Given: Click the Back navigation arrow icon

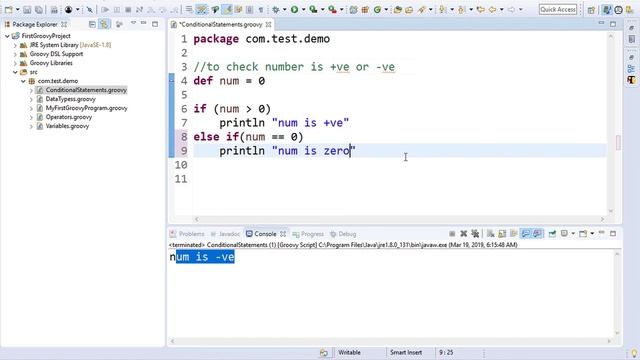Looking at the screenshot, I should [493, 9].
